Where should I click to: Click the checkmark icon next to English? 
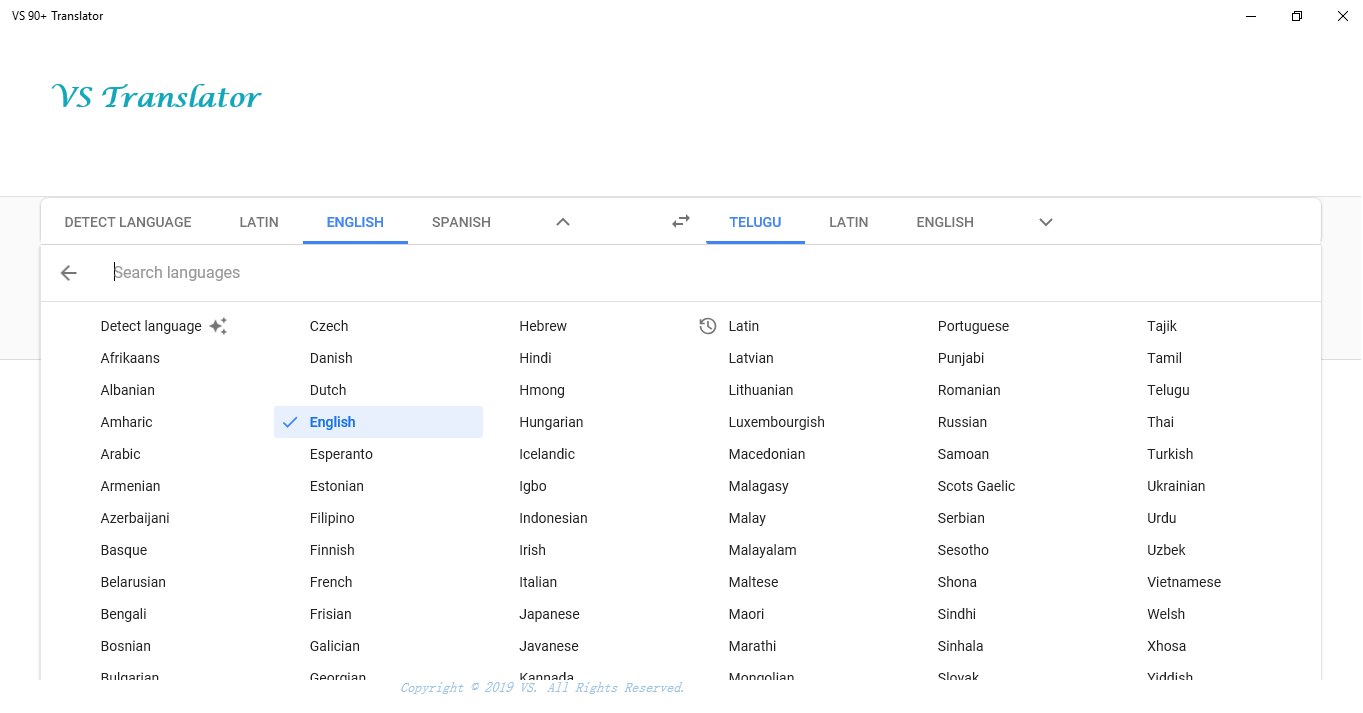coord(290,422)
